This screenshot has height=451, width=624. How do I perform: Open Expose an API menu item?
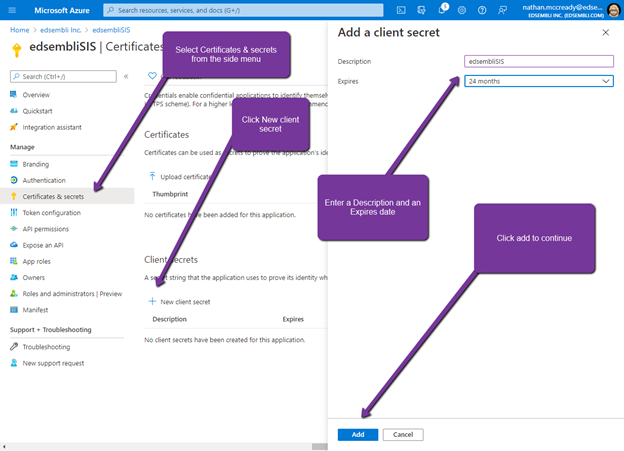tap(43, 245)
